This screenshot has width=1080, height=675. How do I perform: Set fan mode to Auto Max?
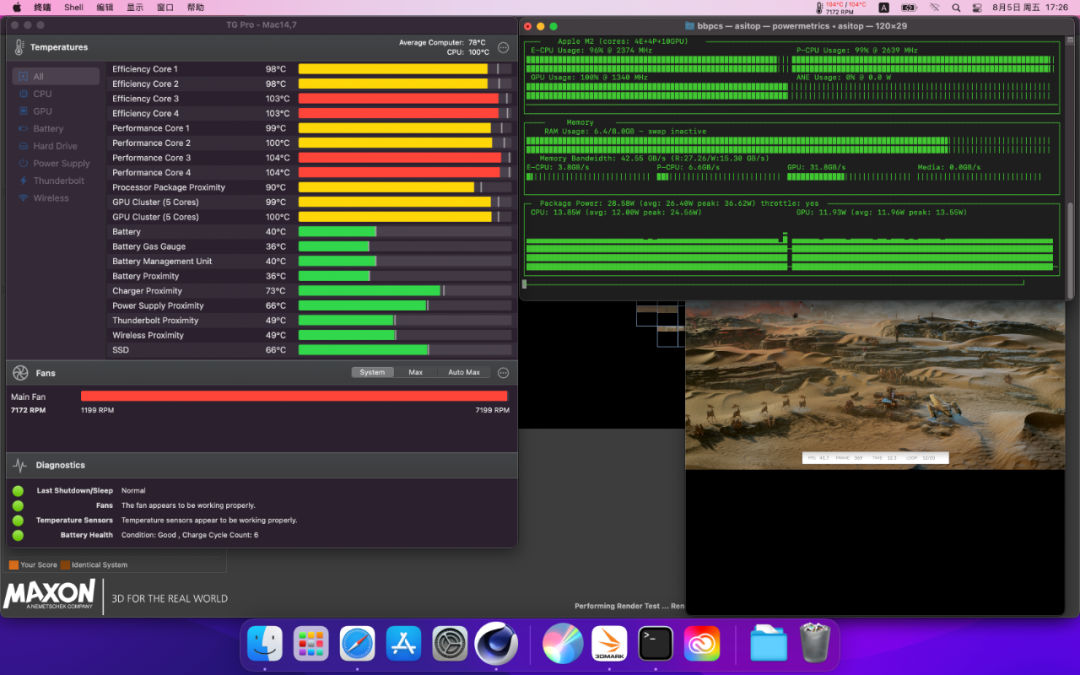[463, 372]
